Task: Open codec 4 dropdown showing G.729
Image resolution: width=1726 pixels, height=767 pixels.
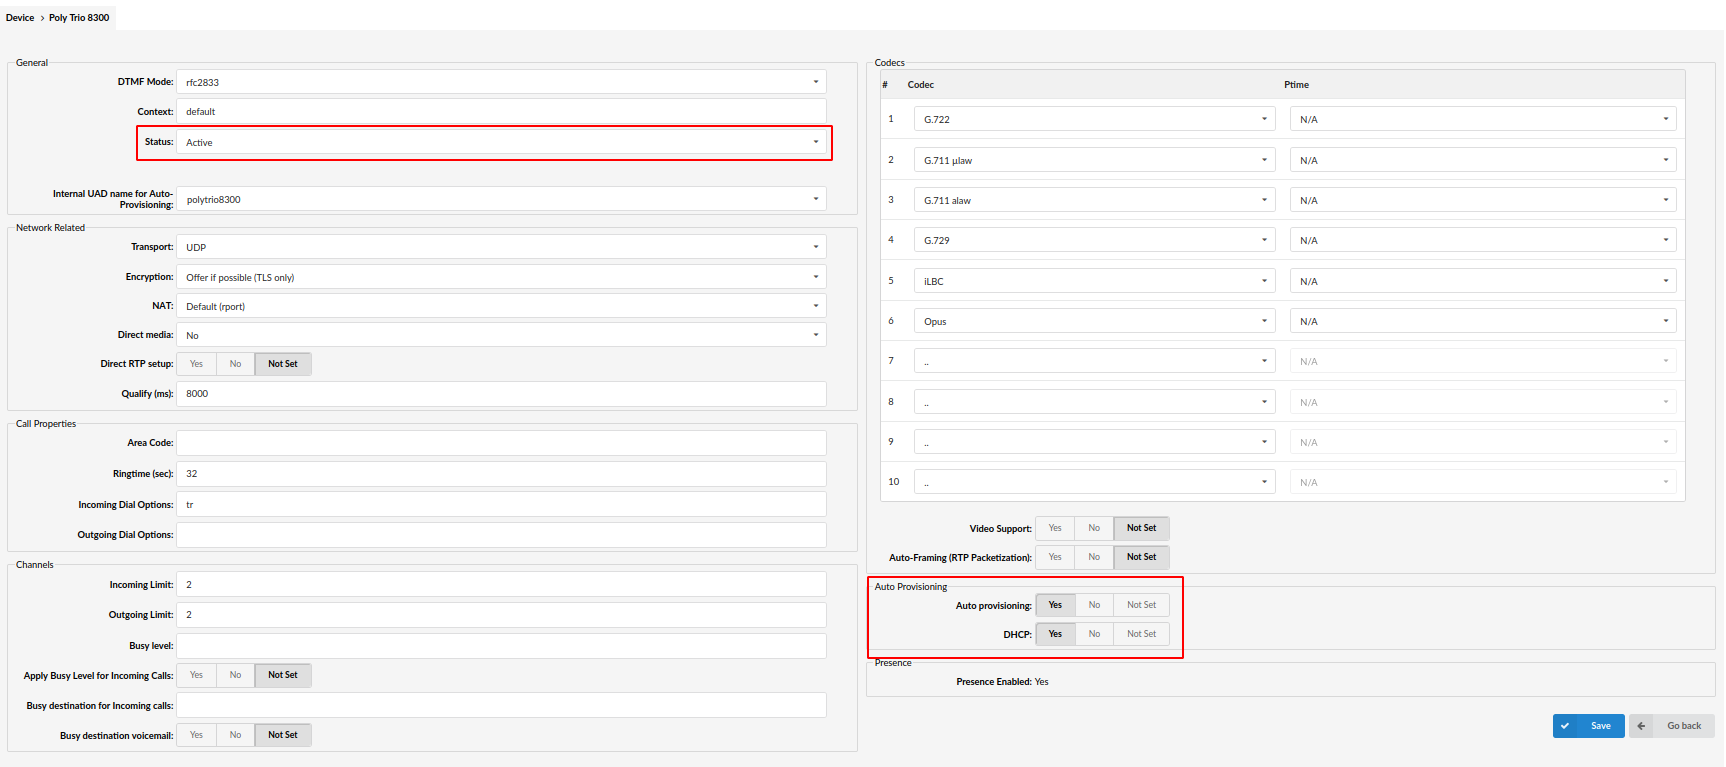Action: point(1095,240)
